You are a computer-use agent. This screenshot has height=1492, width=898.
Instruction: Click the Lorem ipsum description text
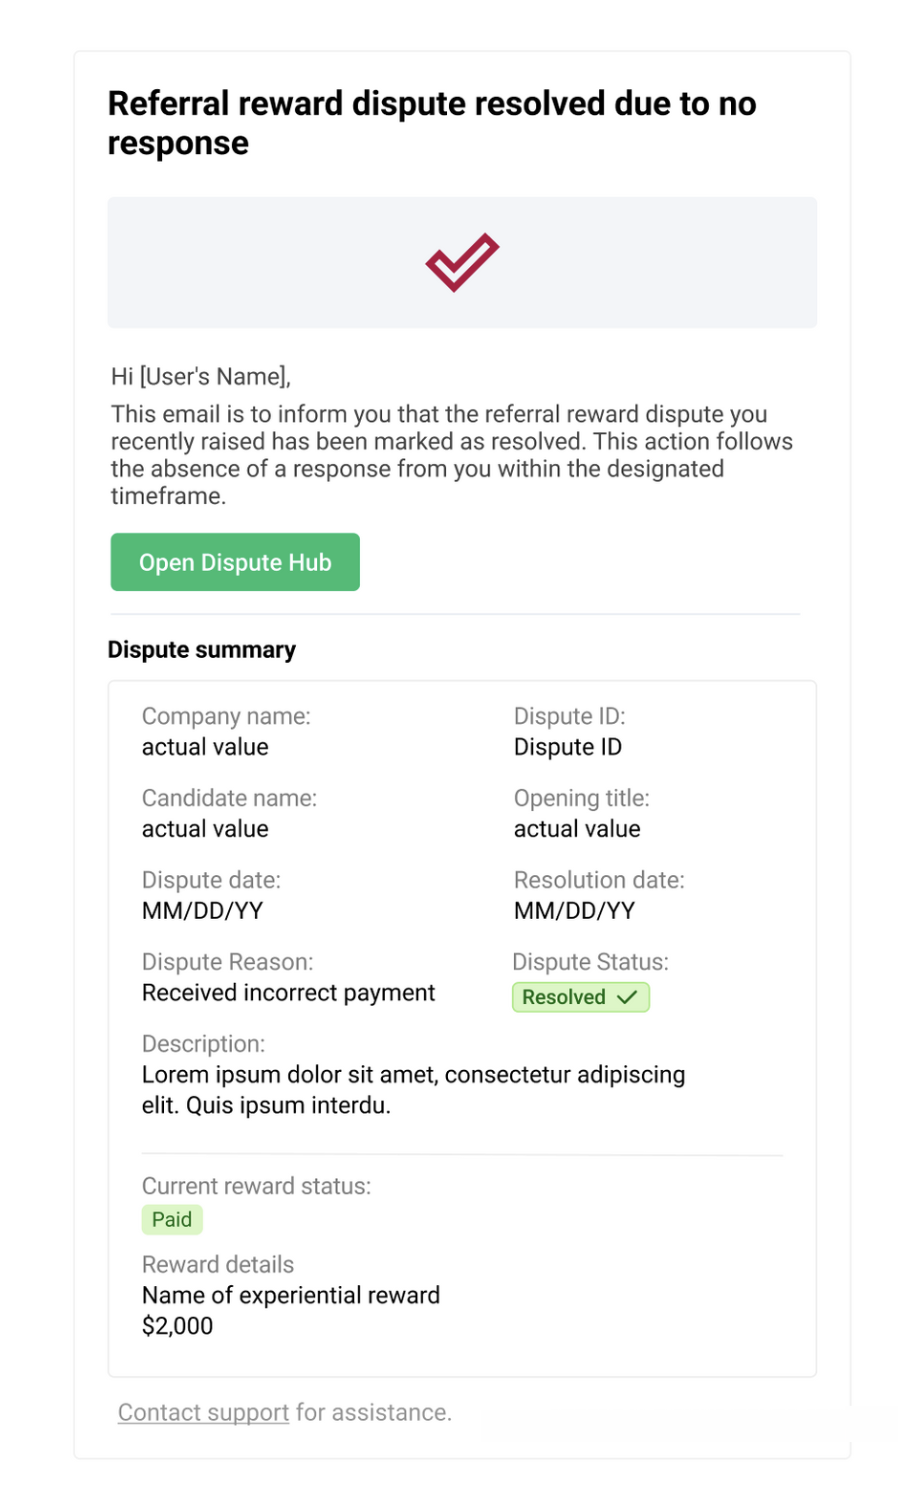414,1090
